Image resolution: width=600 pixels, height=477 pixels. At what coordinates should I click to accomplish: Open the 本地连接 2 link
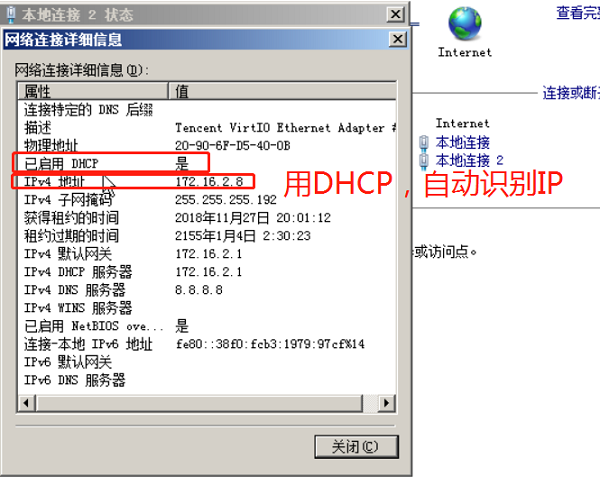(x=470, y=160)
